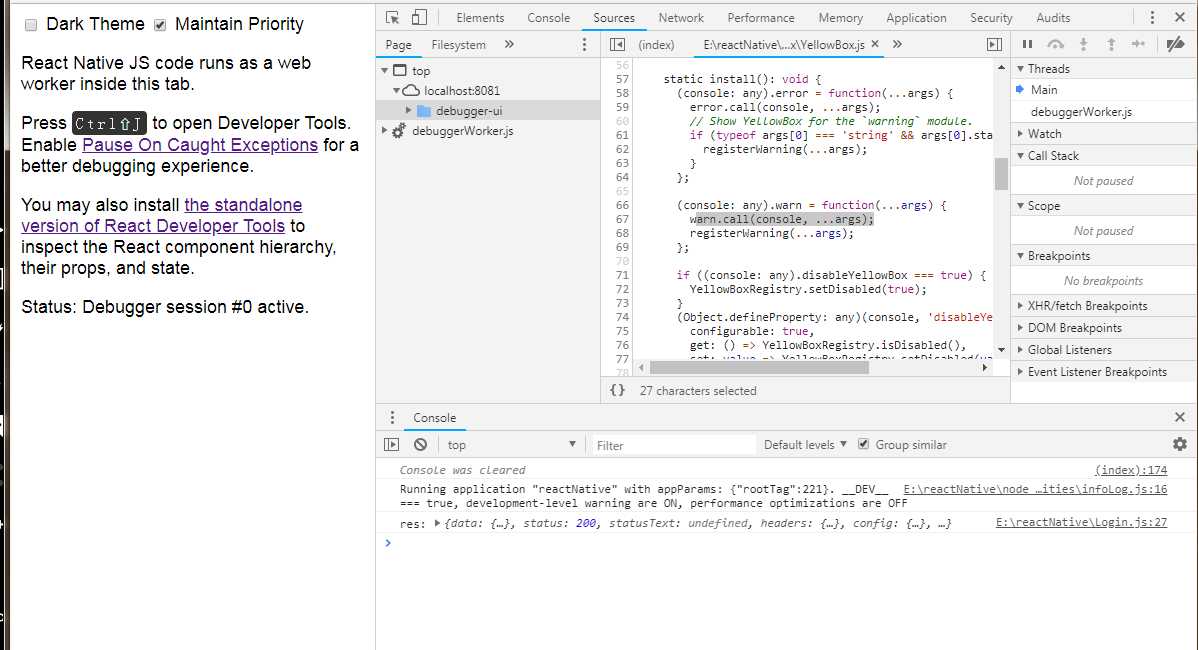Expand the debugger-ui folder
Screen dimensions: 1198x650
[x=408, y=111]
